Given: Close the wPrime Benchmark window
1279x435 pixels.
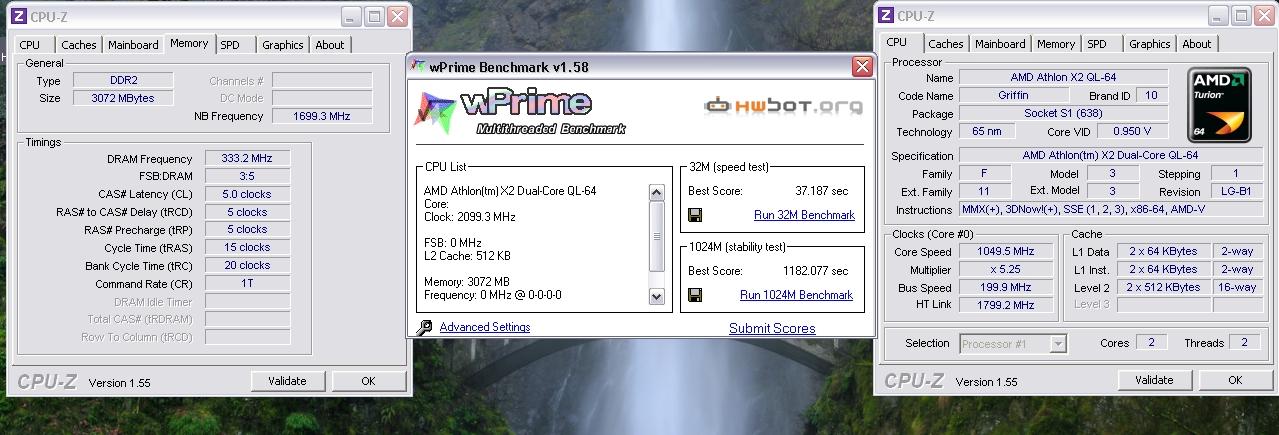Looking at the screenshot, I should click(x=861, y=67).
